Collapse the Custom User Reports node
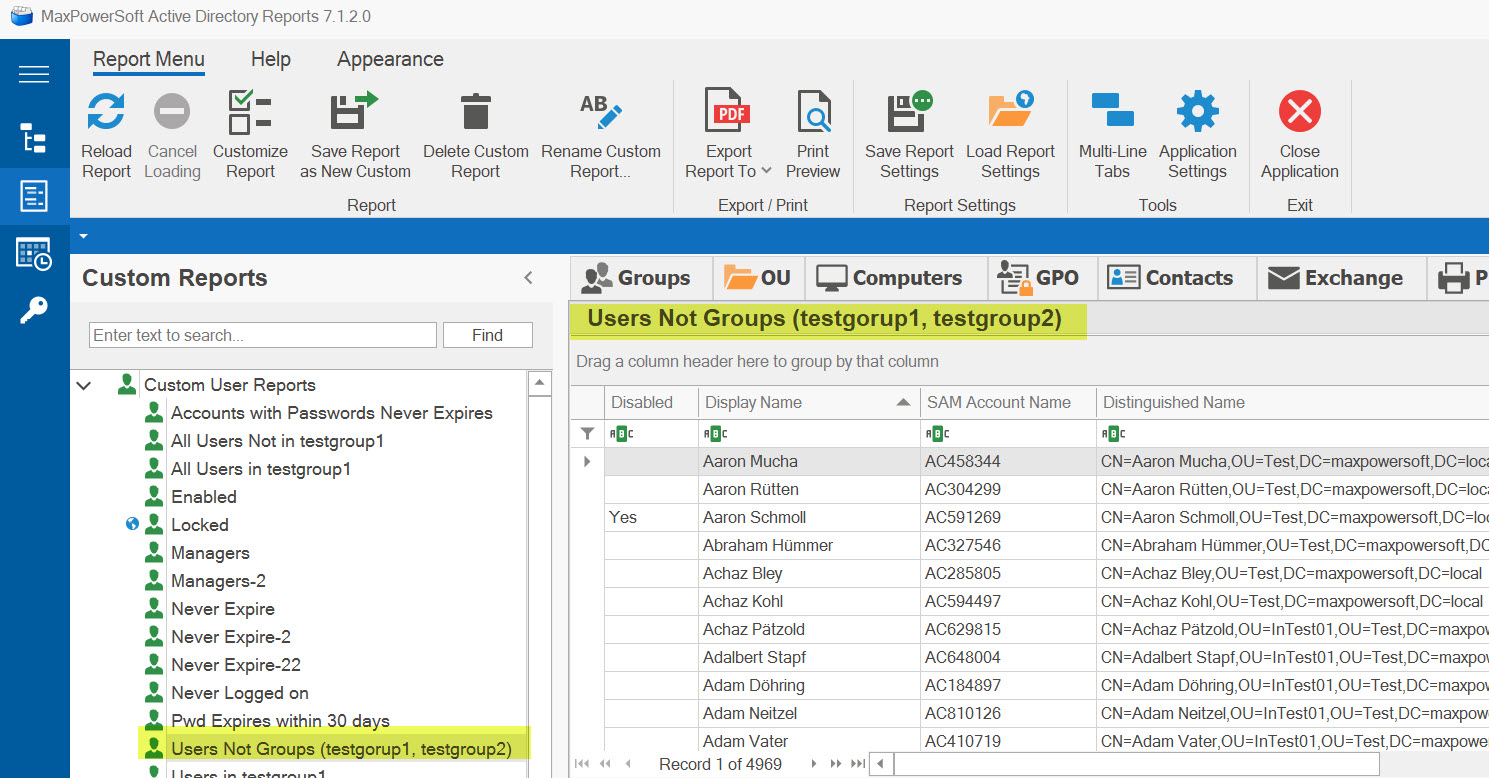The width and height of the screenshot is (1489, 778). coord(84,385)
